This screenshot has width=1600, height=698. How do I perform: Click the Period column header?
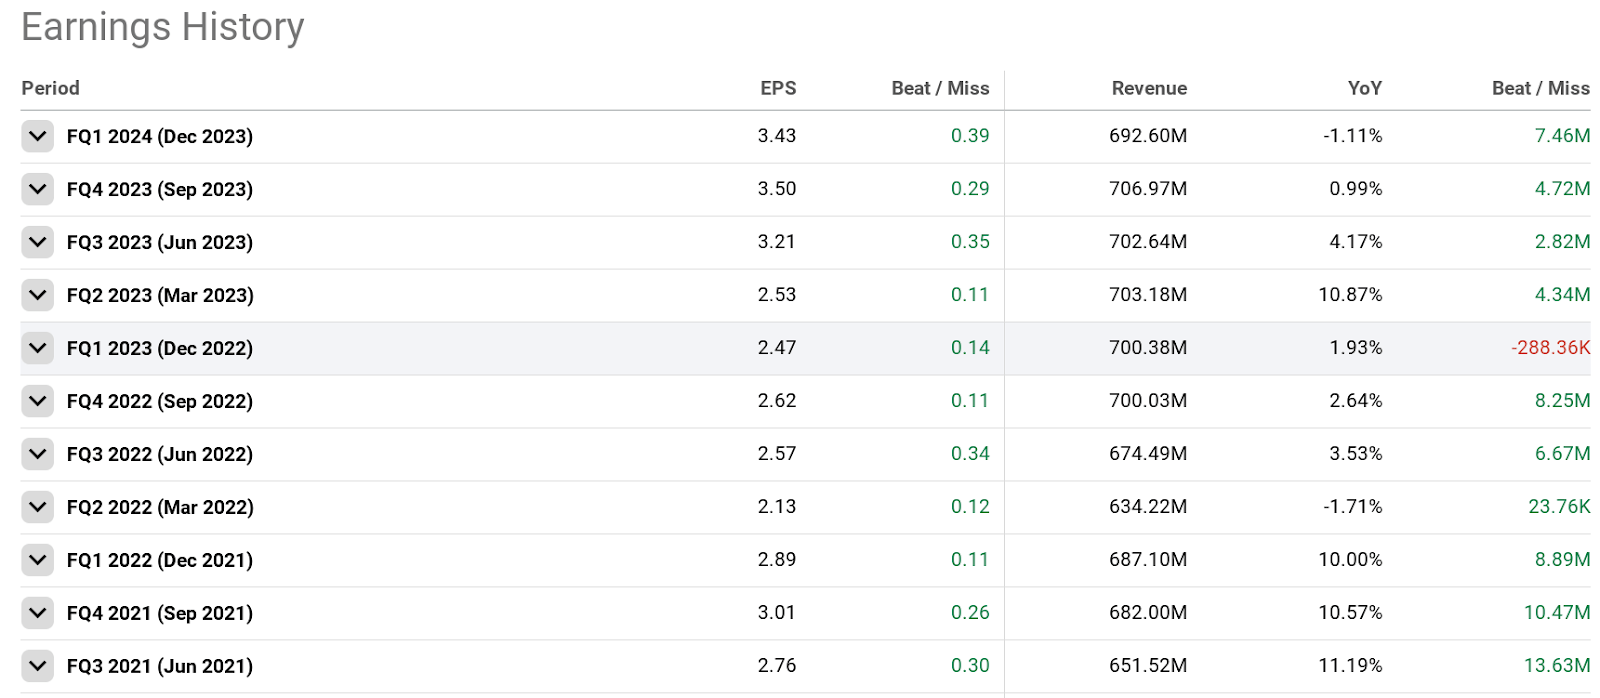[x=50, y=88]
